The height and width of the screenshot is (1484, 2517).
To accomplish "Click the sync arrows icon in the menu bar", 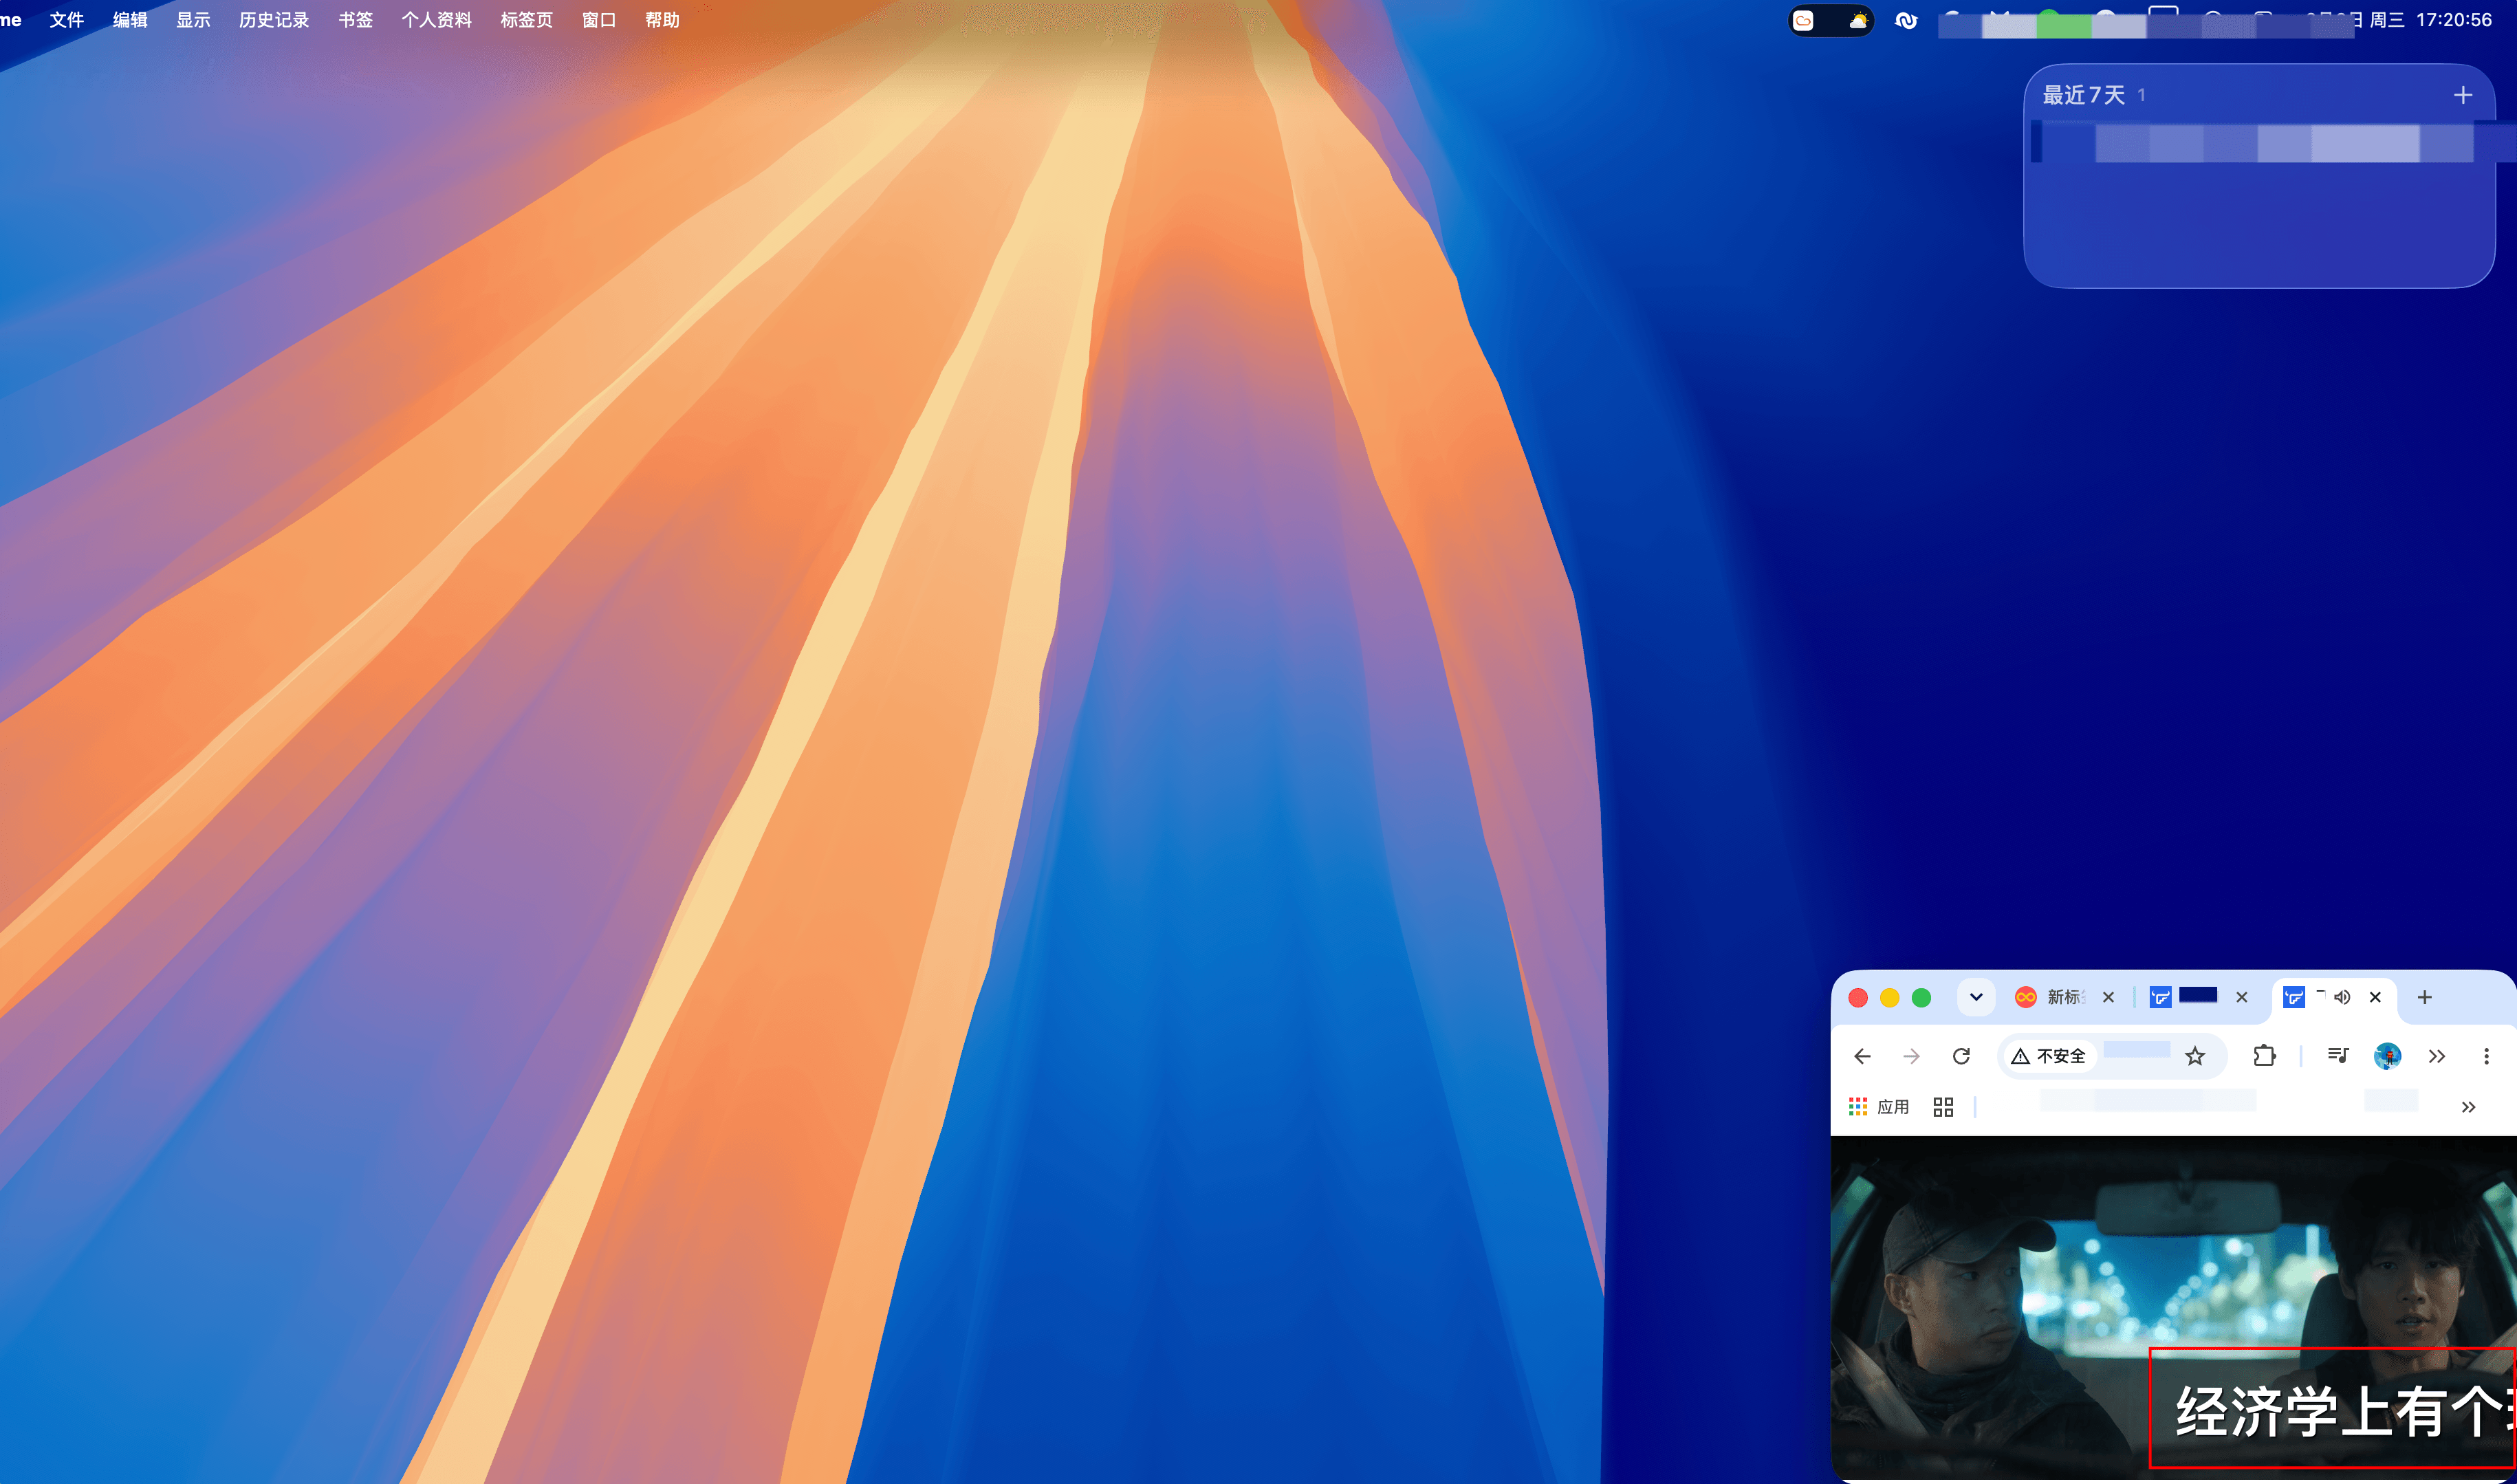I will (1906, 21).
